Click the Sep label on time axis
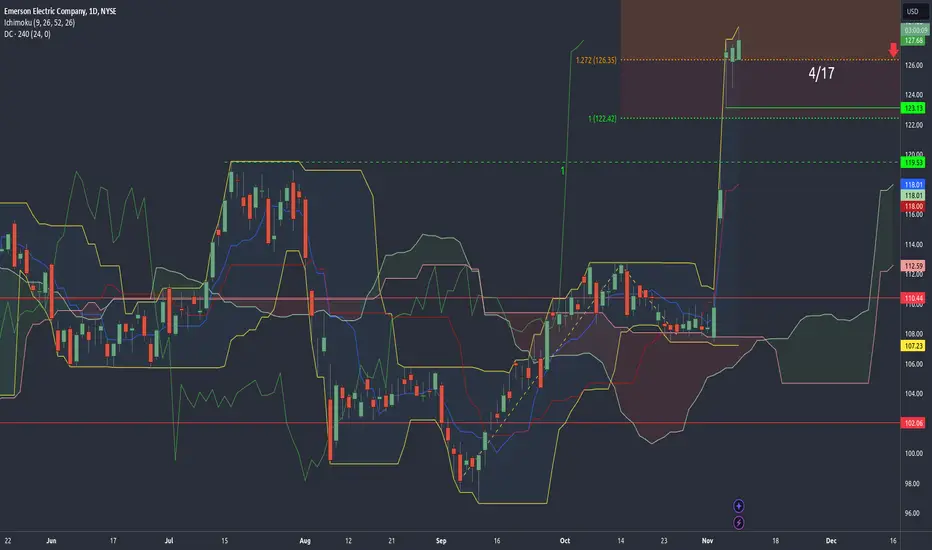 441,540
